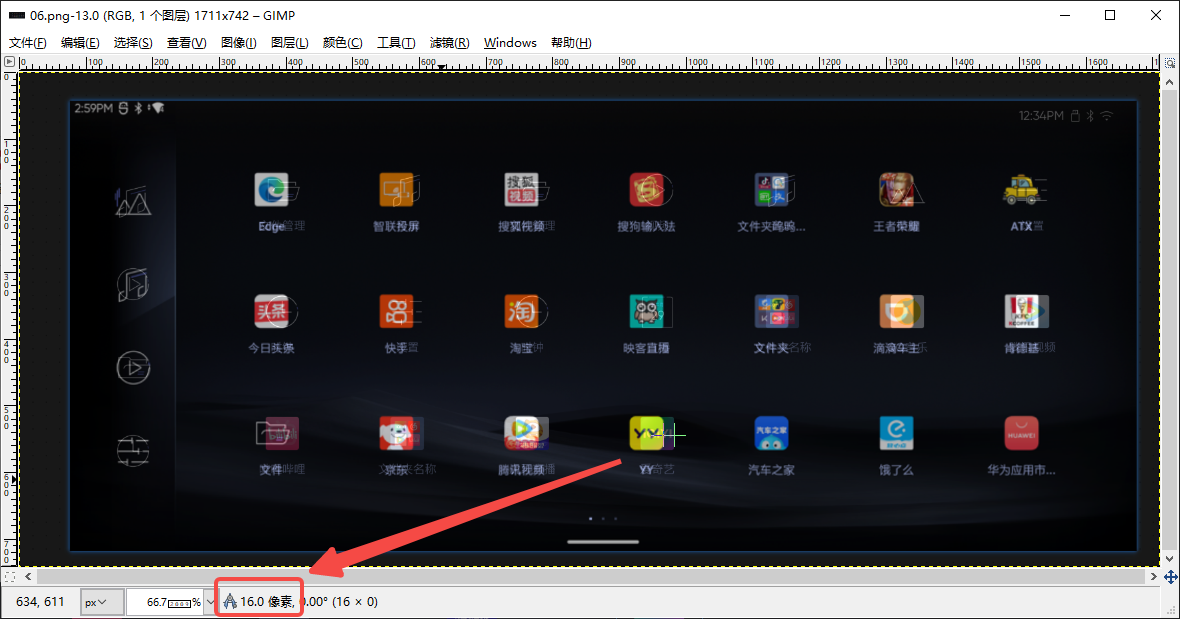
Task: Open the image menu button at ruler corner
Action: pos(9,62)
